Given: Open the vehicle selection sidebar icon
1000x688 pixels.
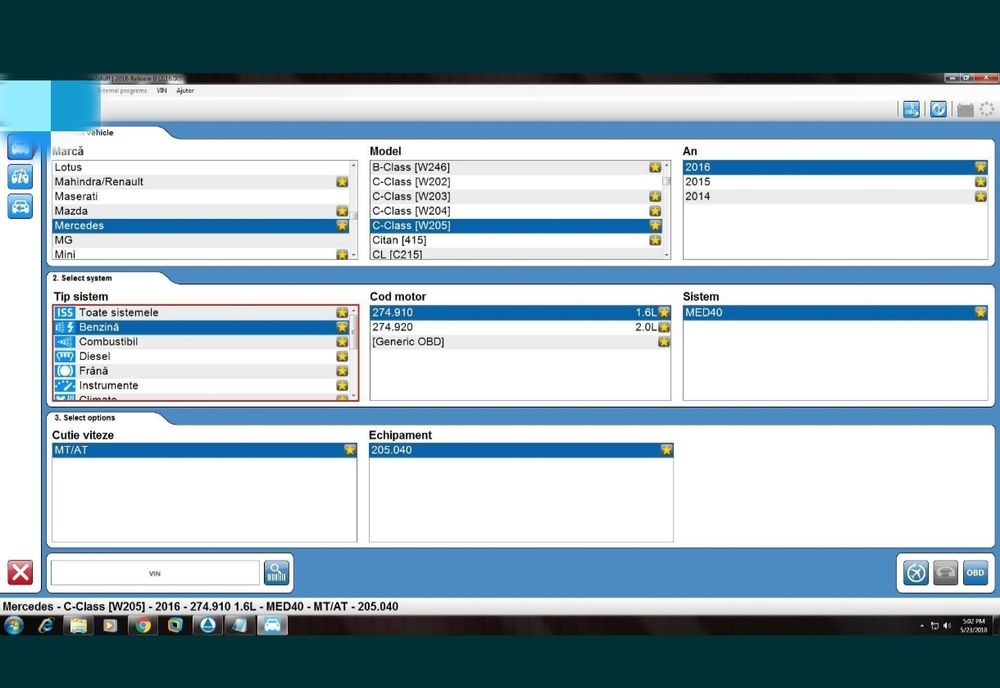Looking at the screenshot, I should (x=20, y=147).
